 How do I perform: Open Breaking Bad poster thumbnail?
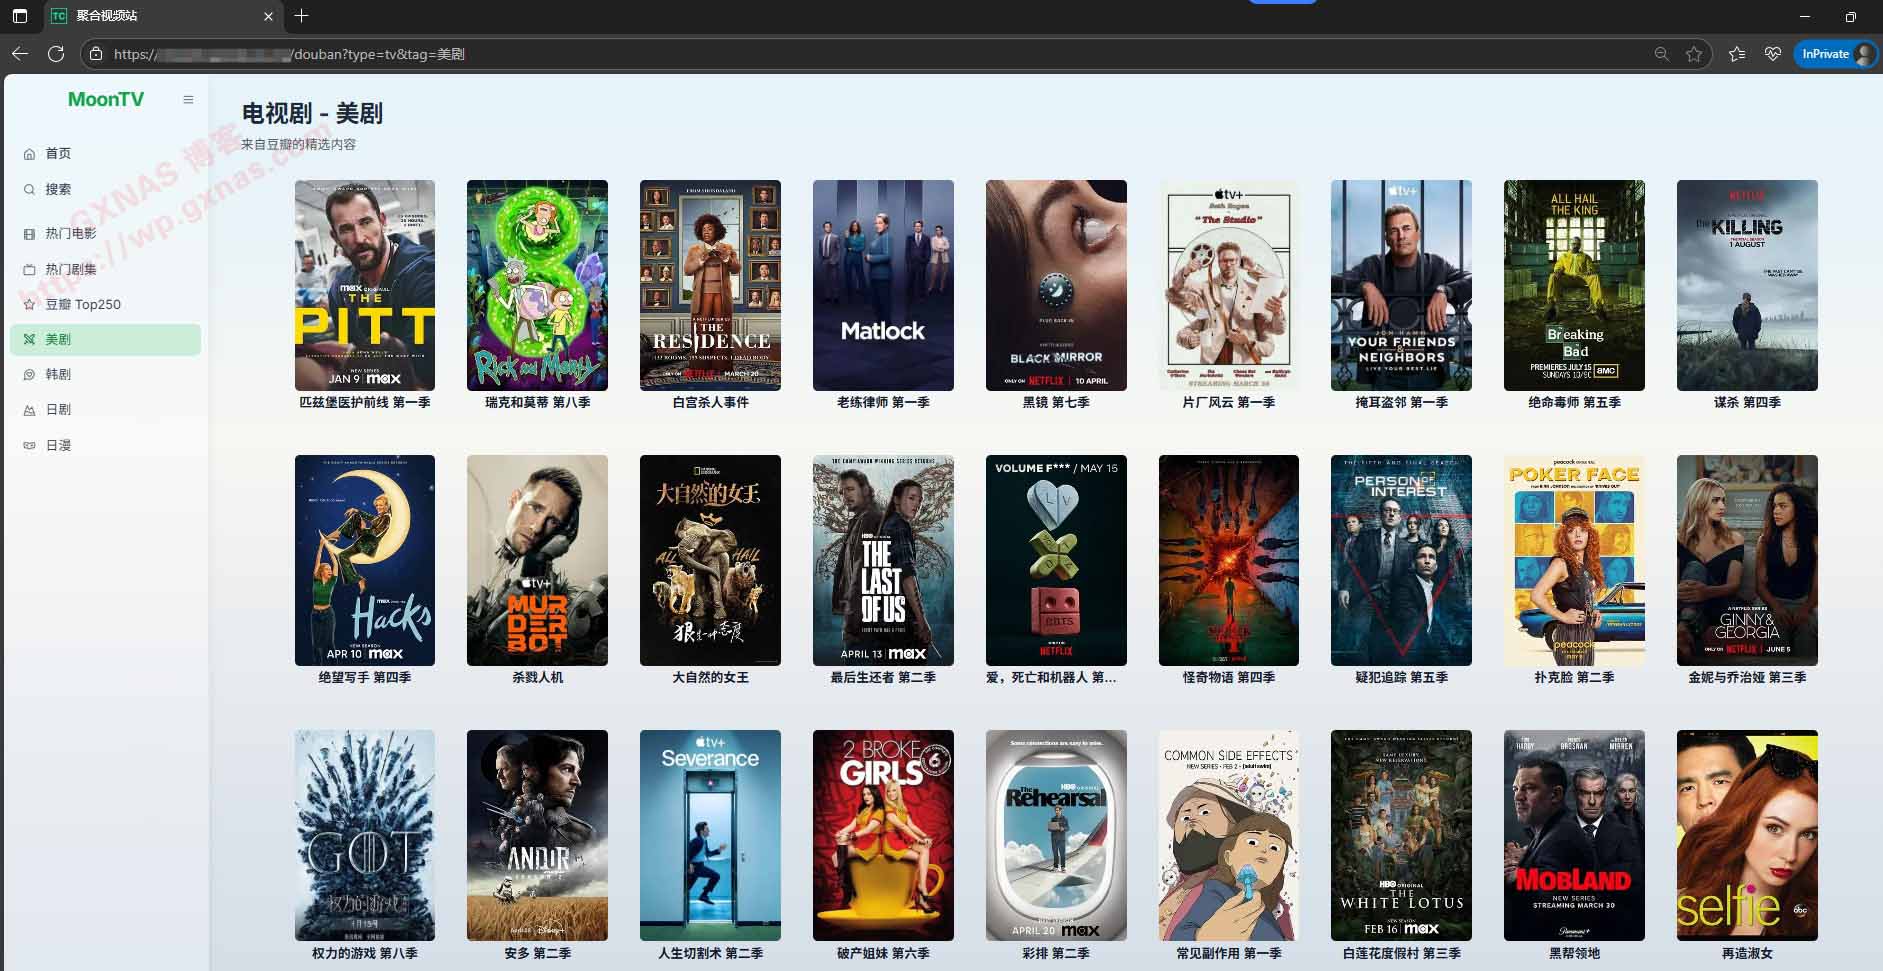1574,285
